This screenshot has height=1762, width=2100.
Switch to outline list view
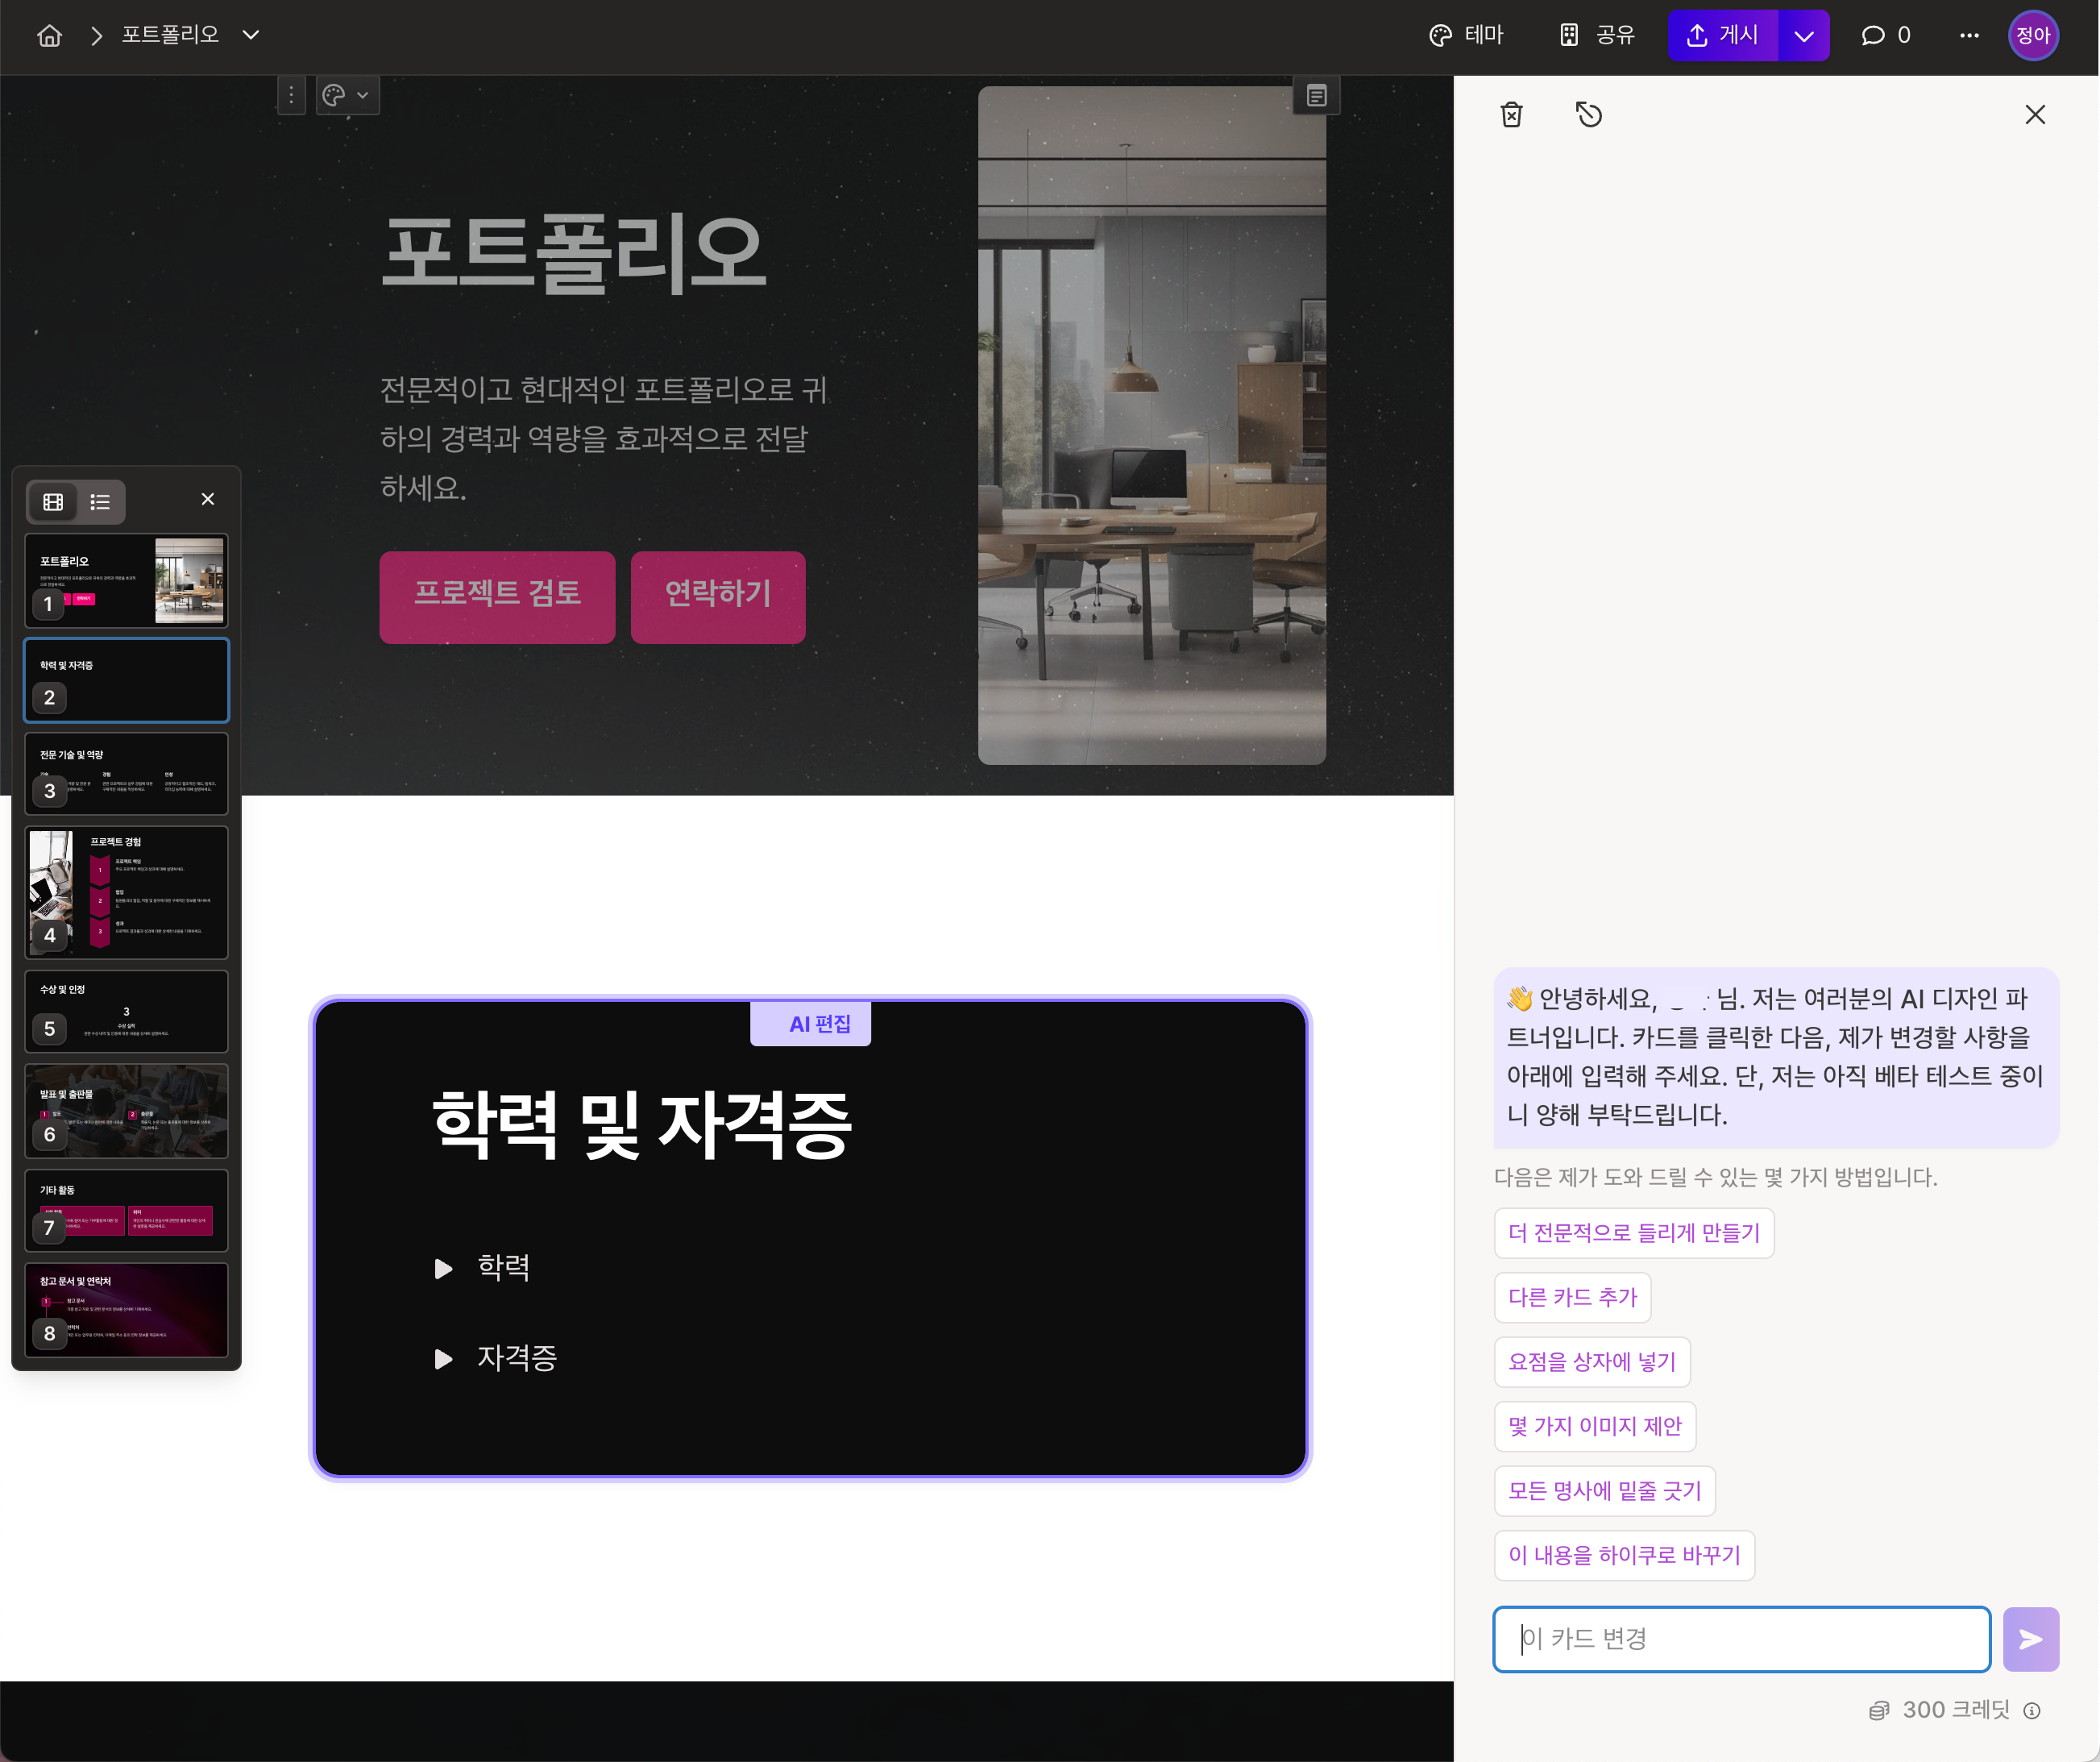(100, 502)
